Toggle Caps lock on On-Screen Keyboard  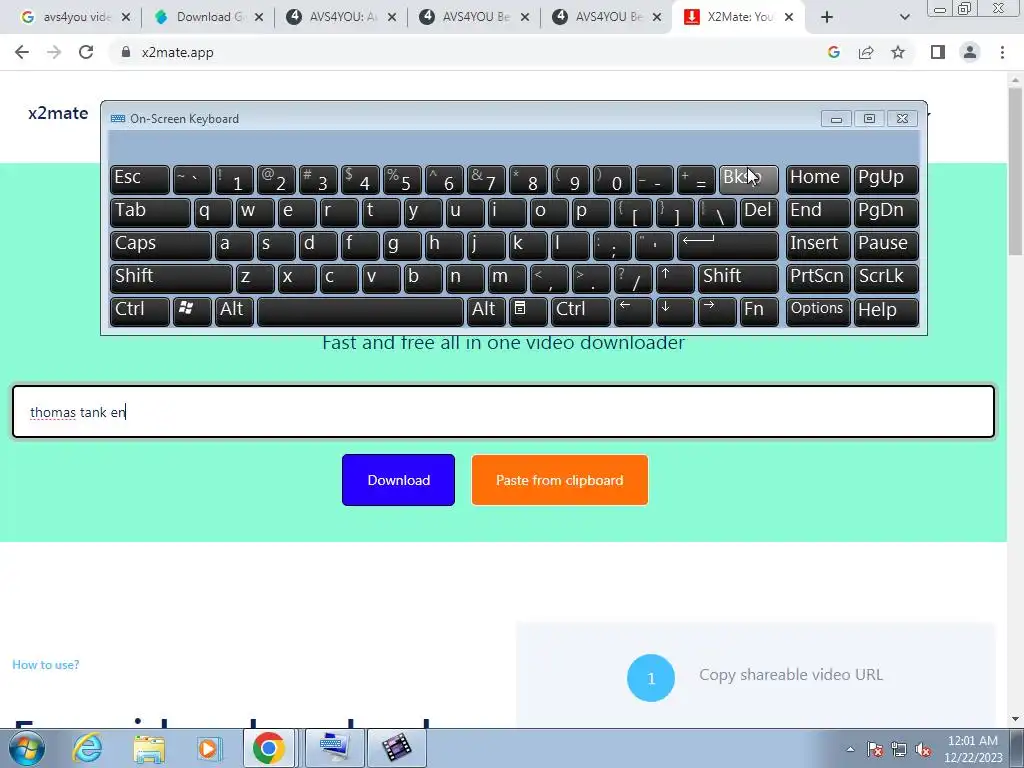pyautogui.click(x=161, y=246)
